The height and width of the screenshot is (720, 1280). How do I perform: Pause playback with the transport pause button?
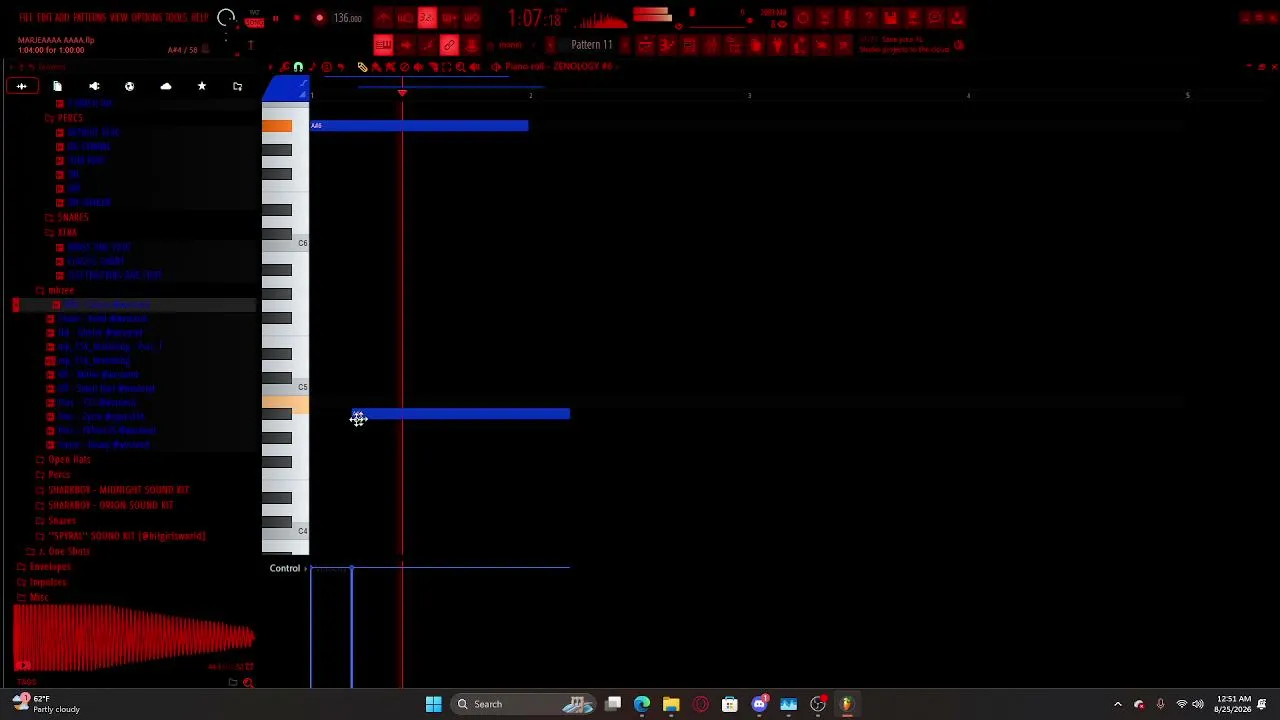(x=275, y=18)
